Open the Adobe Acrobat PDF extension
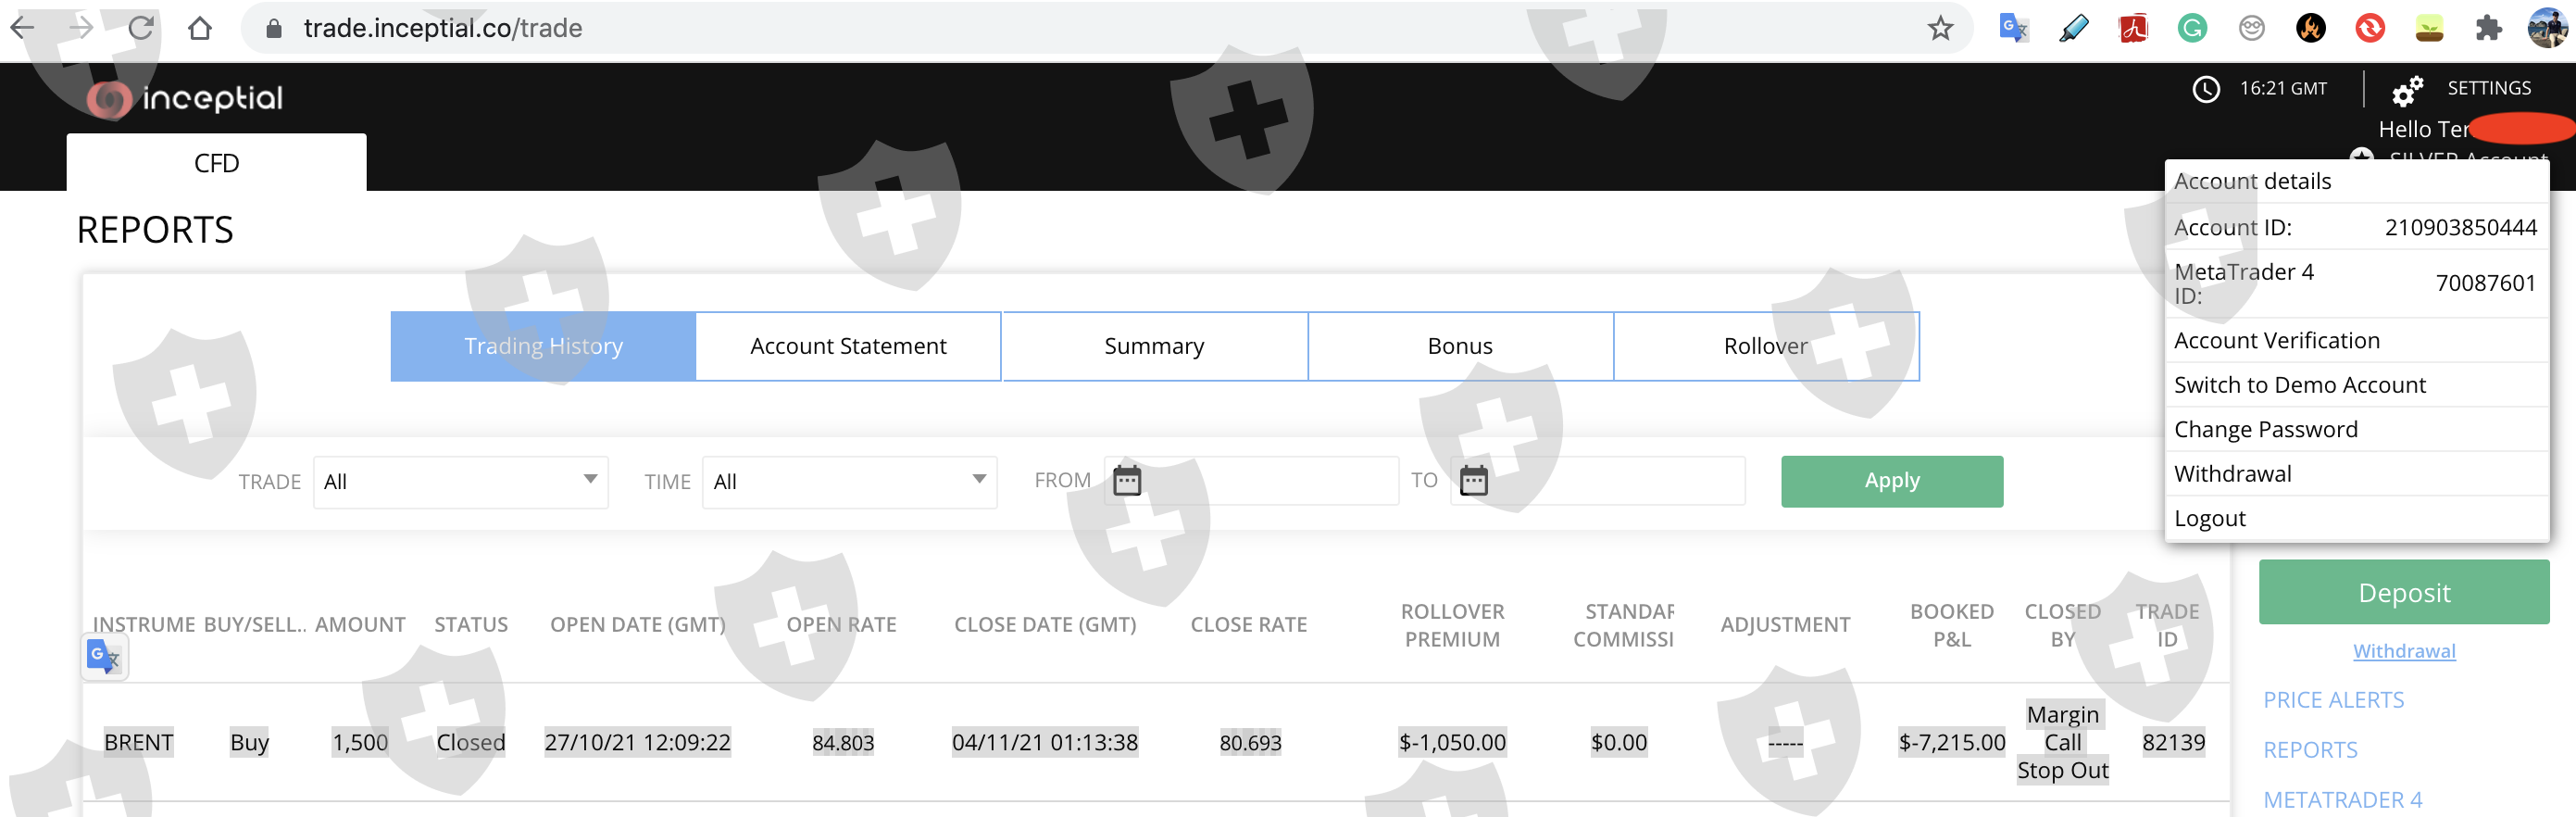 click(x=2133, y=28)
